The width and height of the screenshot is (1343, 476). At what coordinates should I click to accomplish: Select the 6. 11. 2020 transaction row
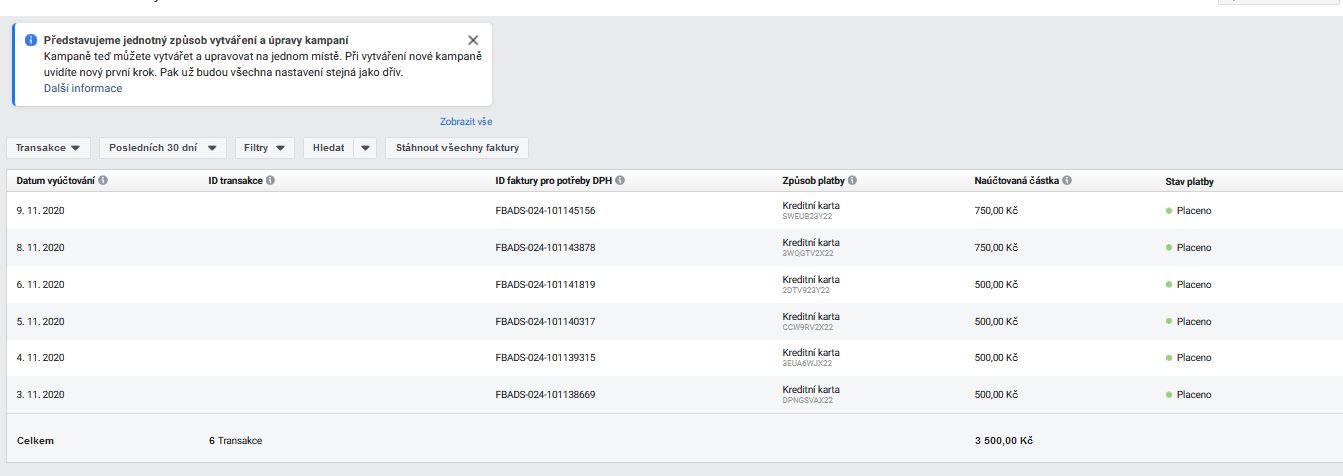[x=41, y=285]
